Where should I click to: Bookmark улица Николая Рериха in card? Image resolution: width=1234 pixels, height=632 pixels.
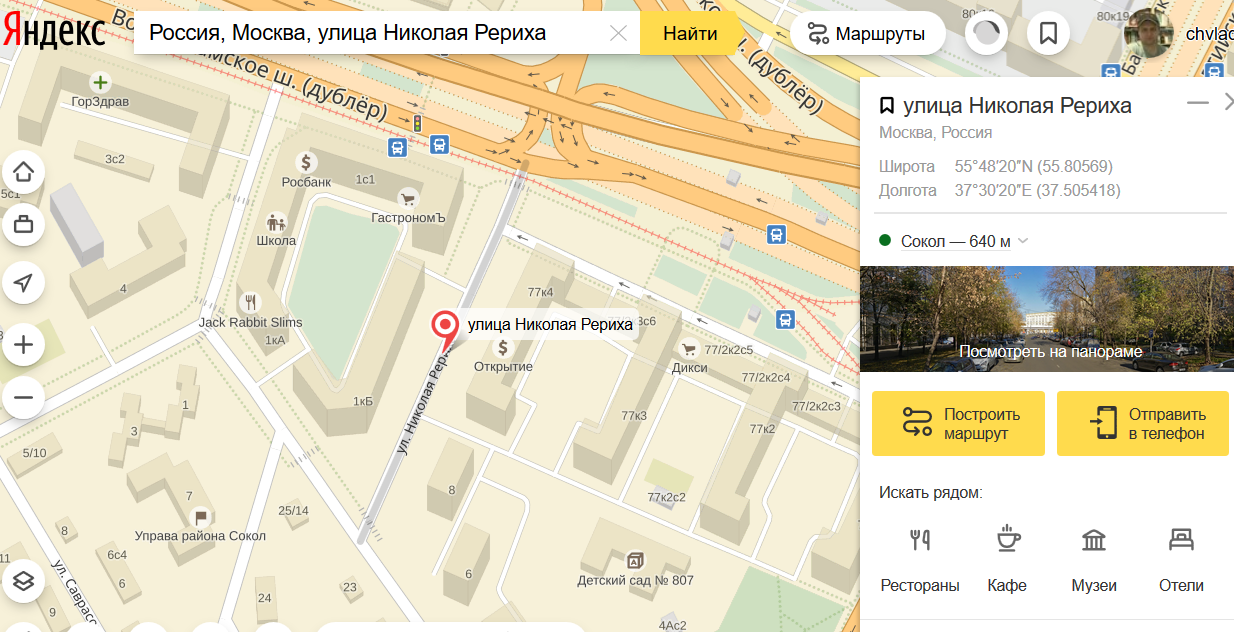(x=887, y=106)
